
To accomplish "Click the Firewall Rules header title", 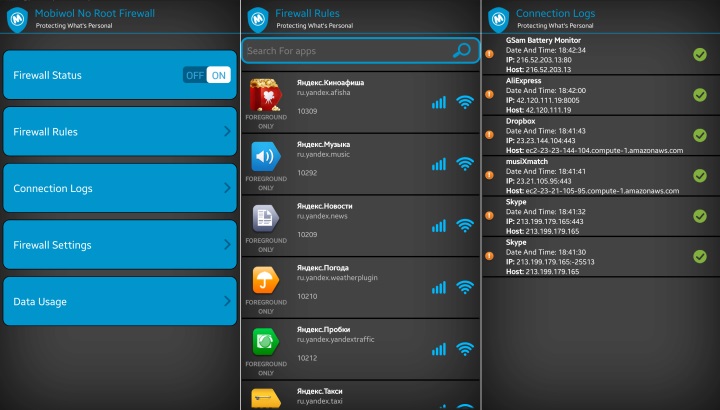I will click(307, 13).
